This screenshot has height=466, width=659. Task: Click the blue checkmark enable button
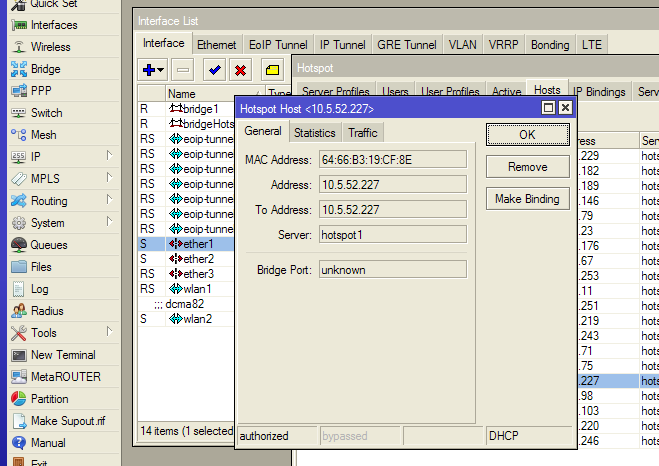[212, 70]
